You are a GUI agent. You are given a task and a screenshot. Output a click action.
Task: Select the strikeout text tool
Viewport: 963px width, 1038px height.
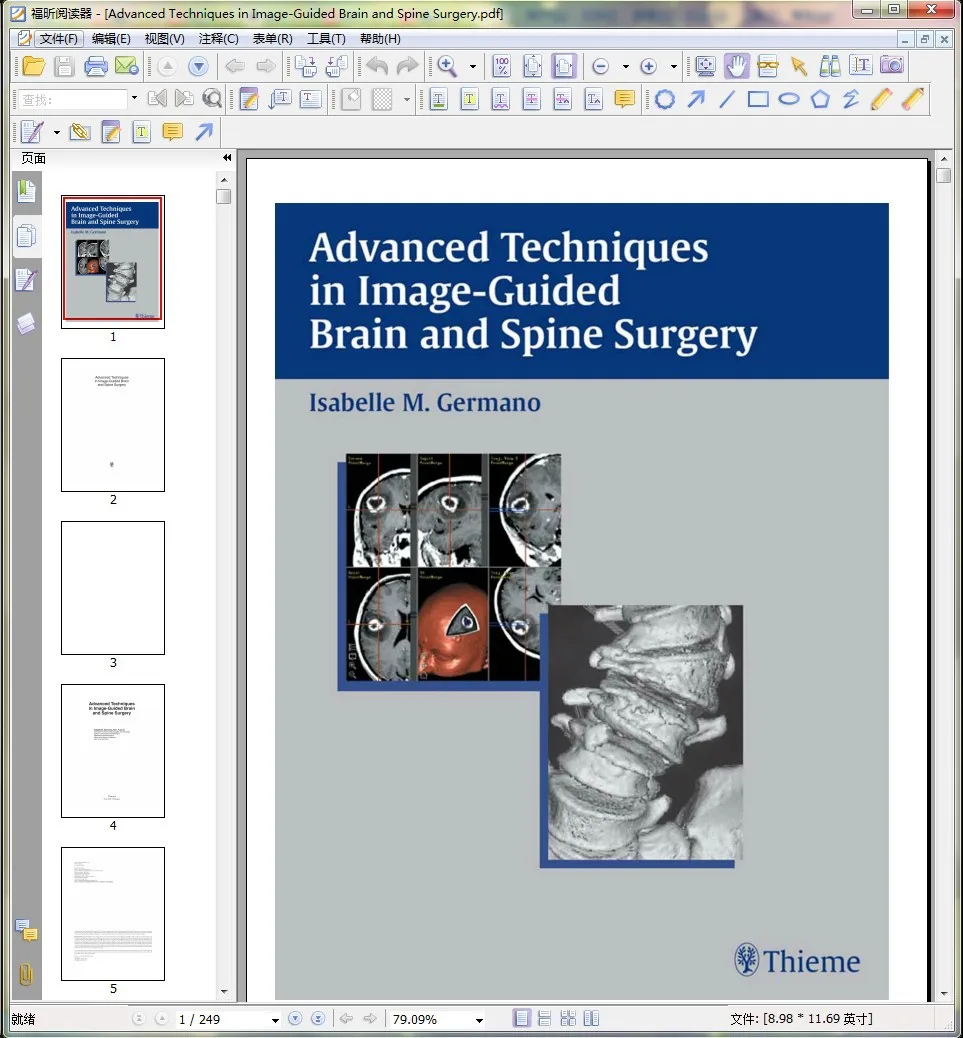[531, 100]
